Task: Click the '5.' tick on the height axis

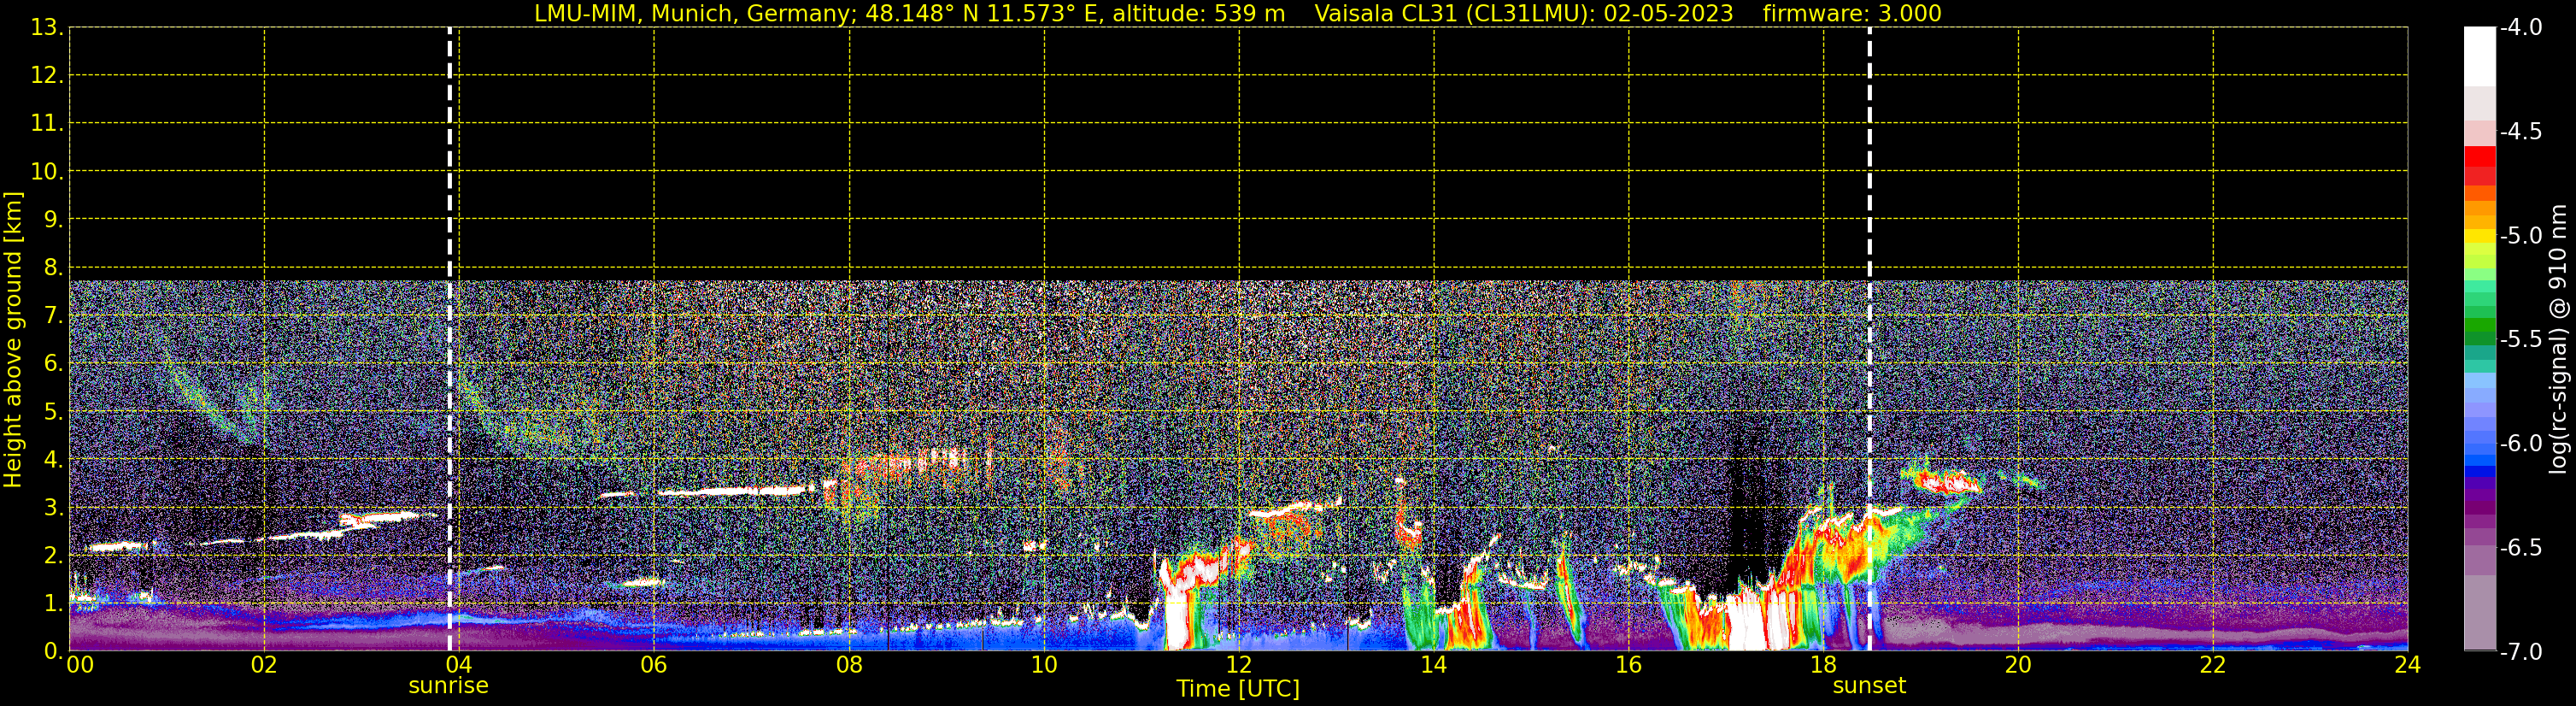Action: coord(52,412)
